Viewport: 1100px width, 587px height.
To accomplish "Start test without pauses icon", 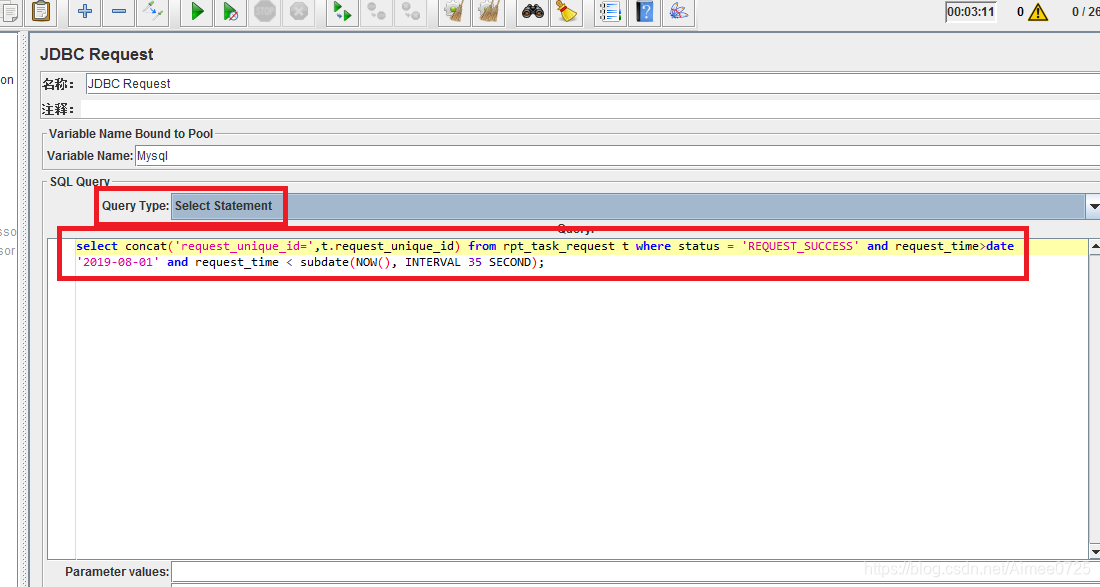I will pyautogui.click(x=231, y=12).
